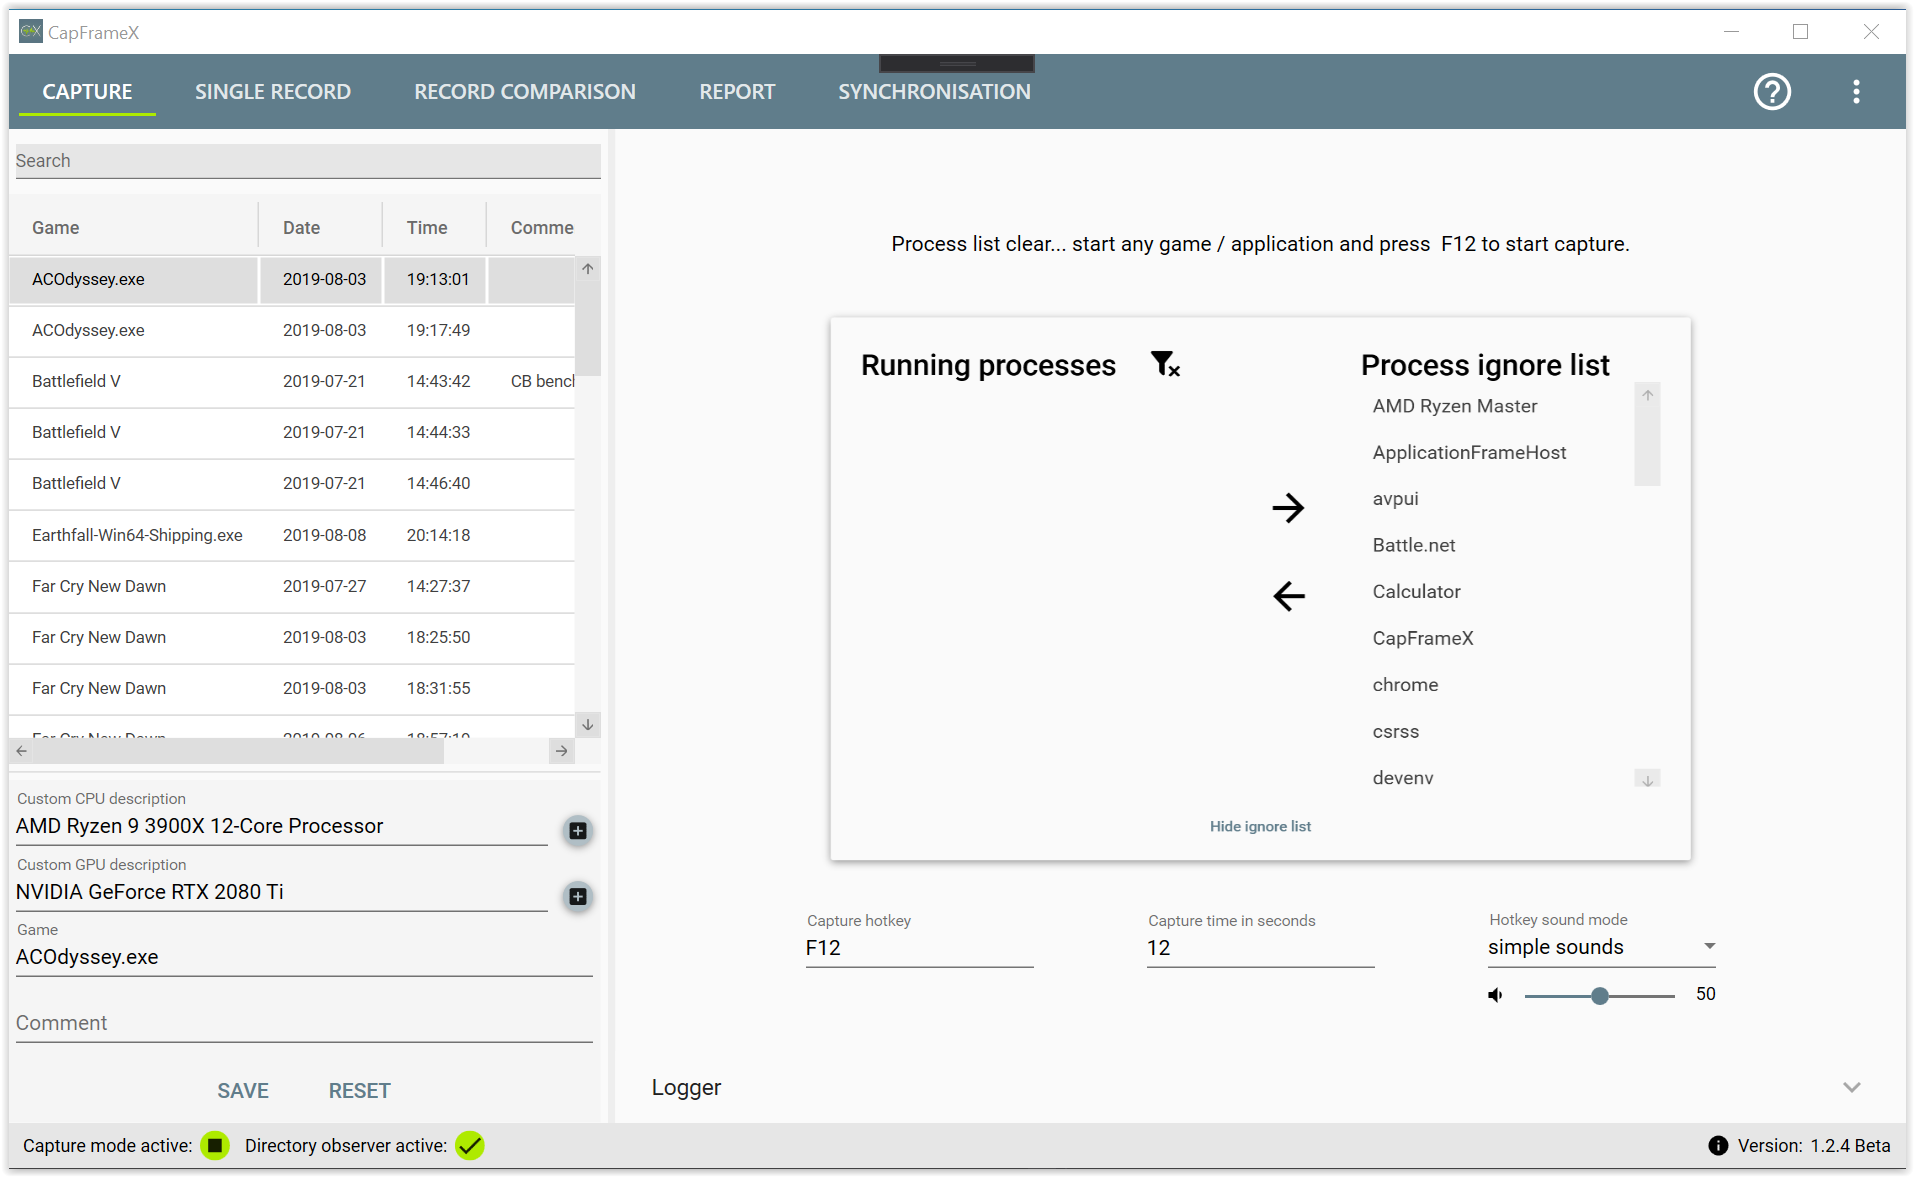The width and height of the screenshot is (1914, 1177).
Task: Click the Reset button
Action: point(359,1091)
